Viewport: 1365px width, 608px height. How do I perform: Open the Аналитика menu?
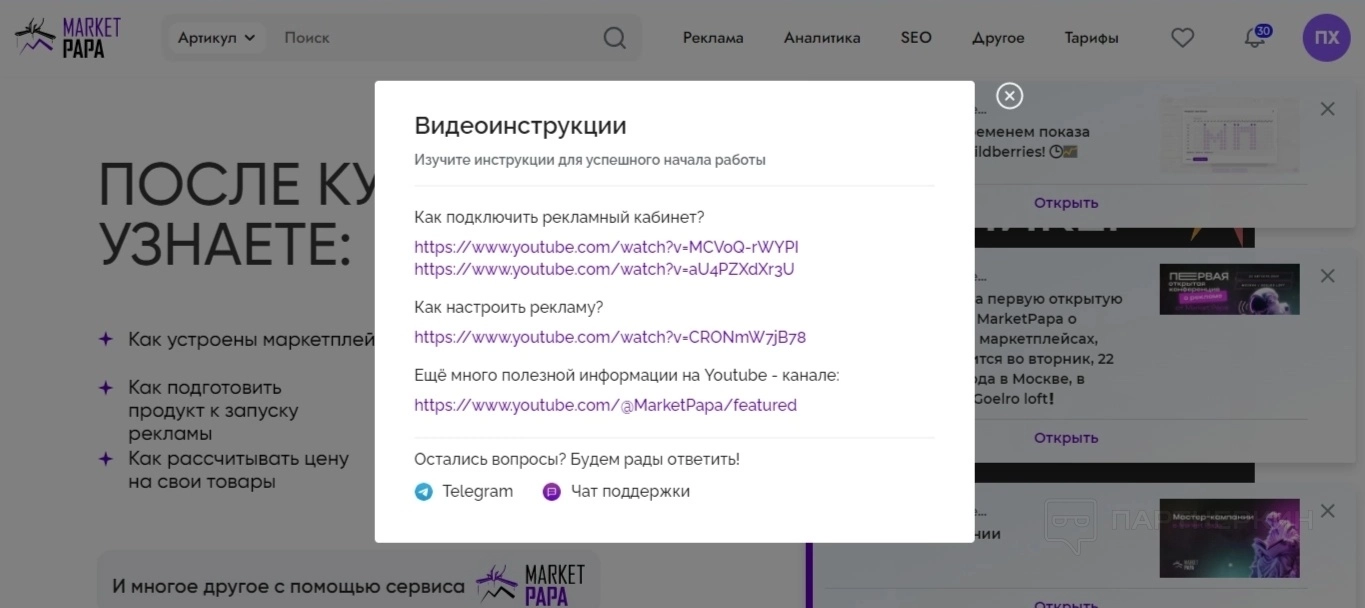822,38
